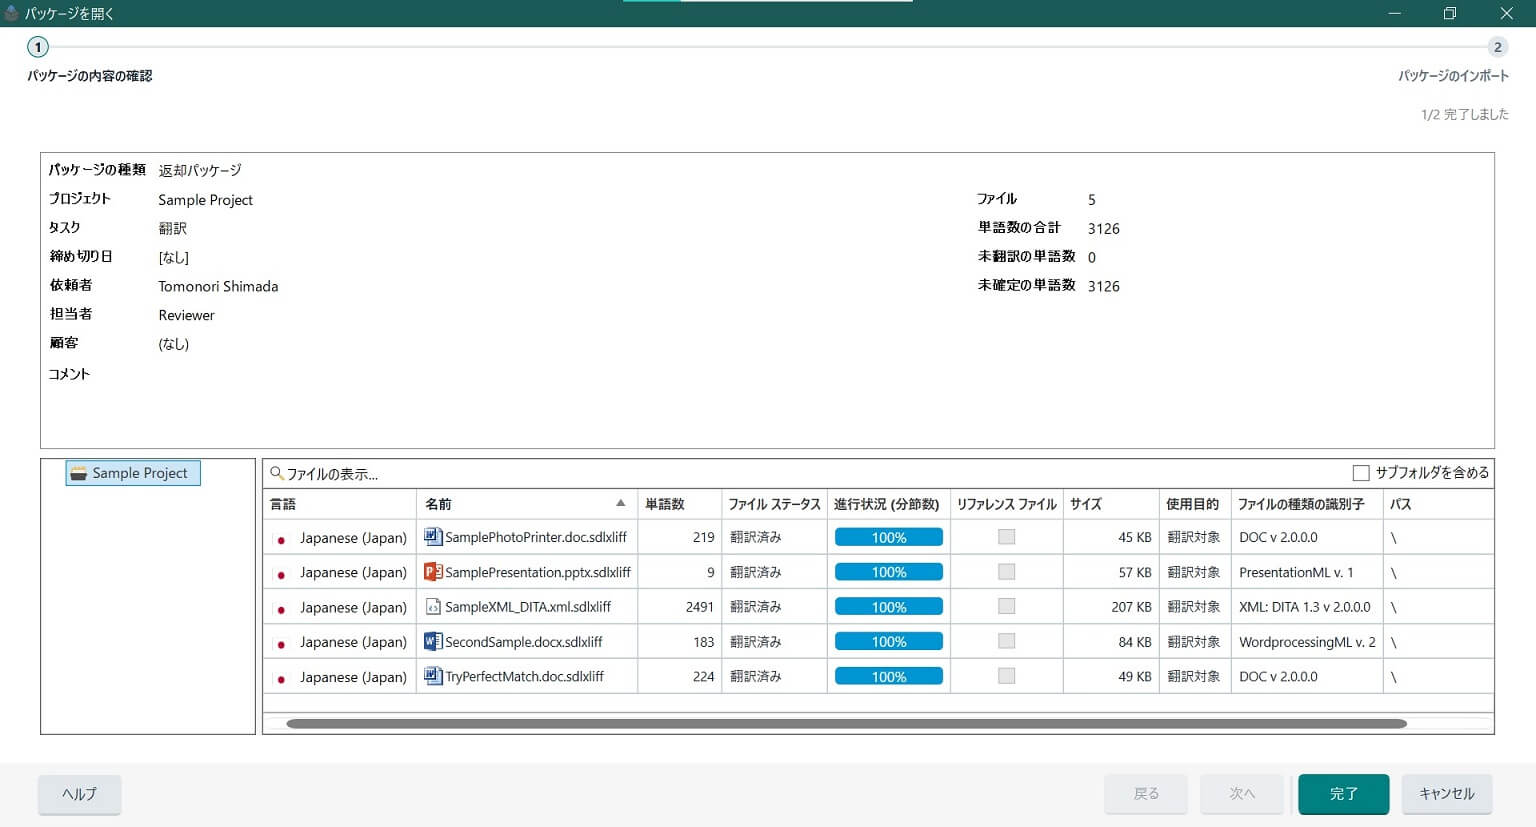Click the Sample Project folder icon

[79, 473]
